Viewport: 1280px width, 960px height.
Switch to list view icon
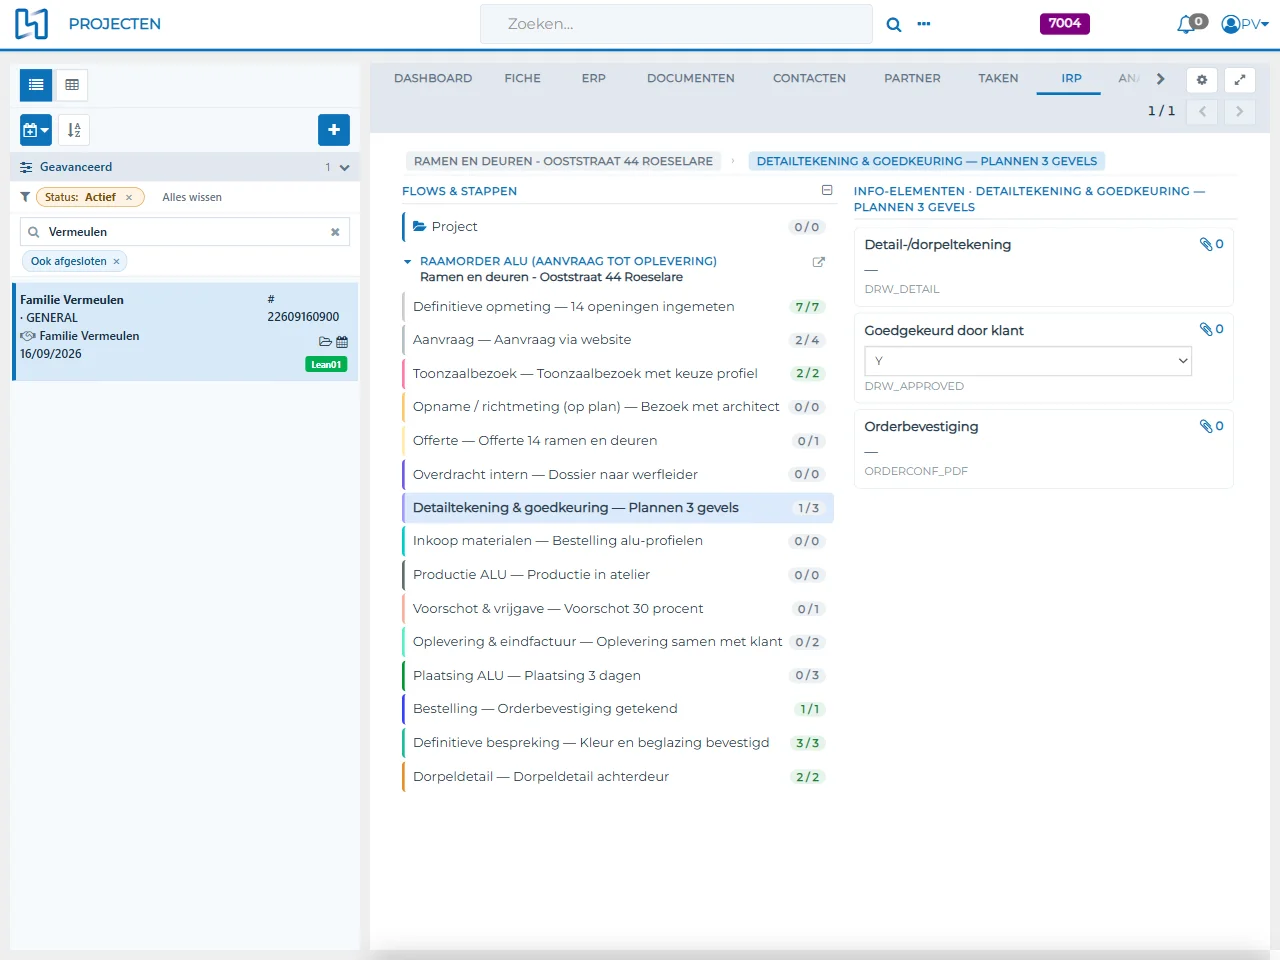tap(36, 85)
